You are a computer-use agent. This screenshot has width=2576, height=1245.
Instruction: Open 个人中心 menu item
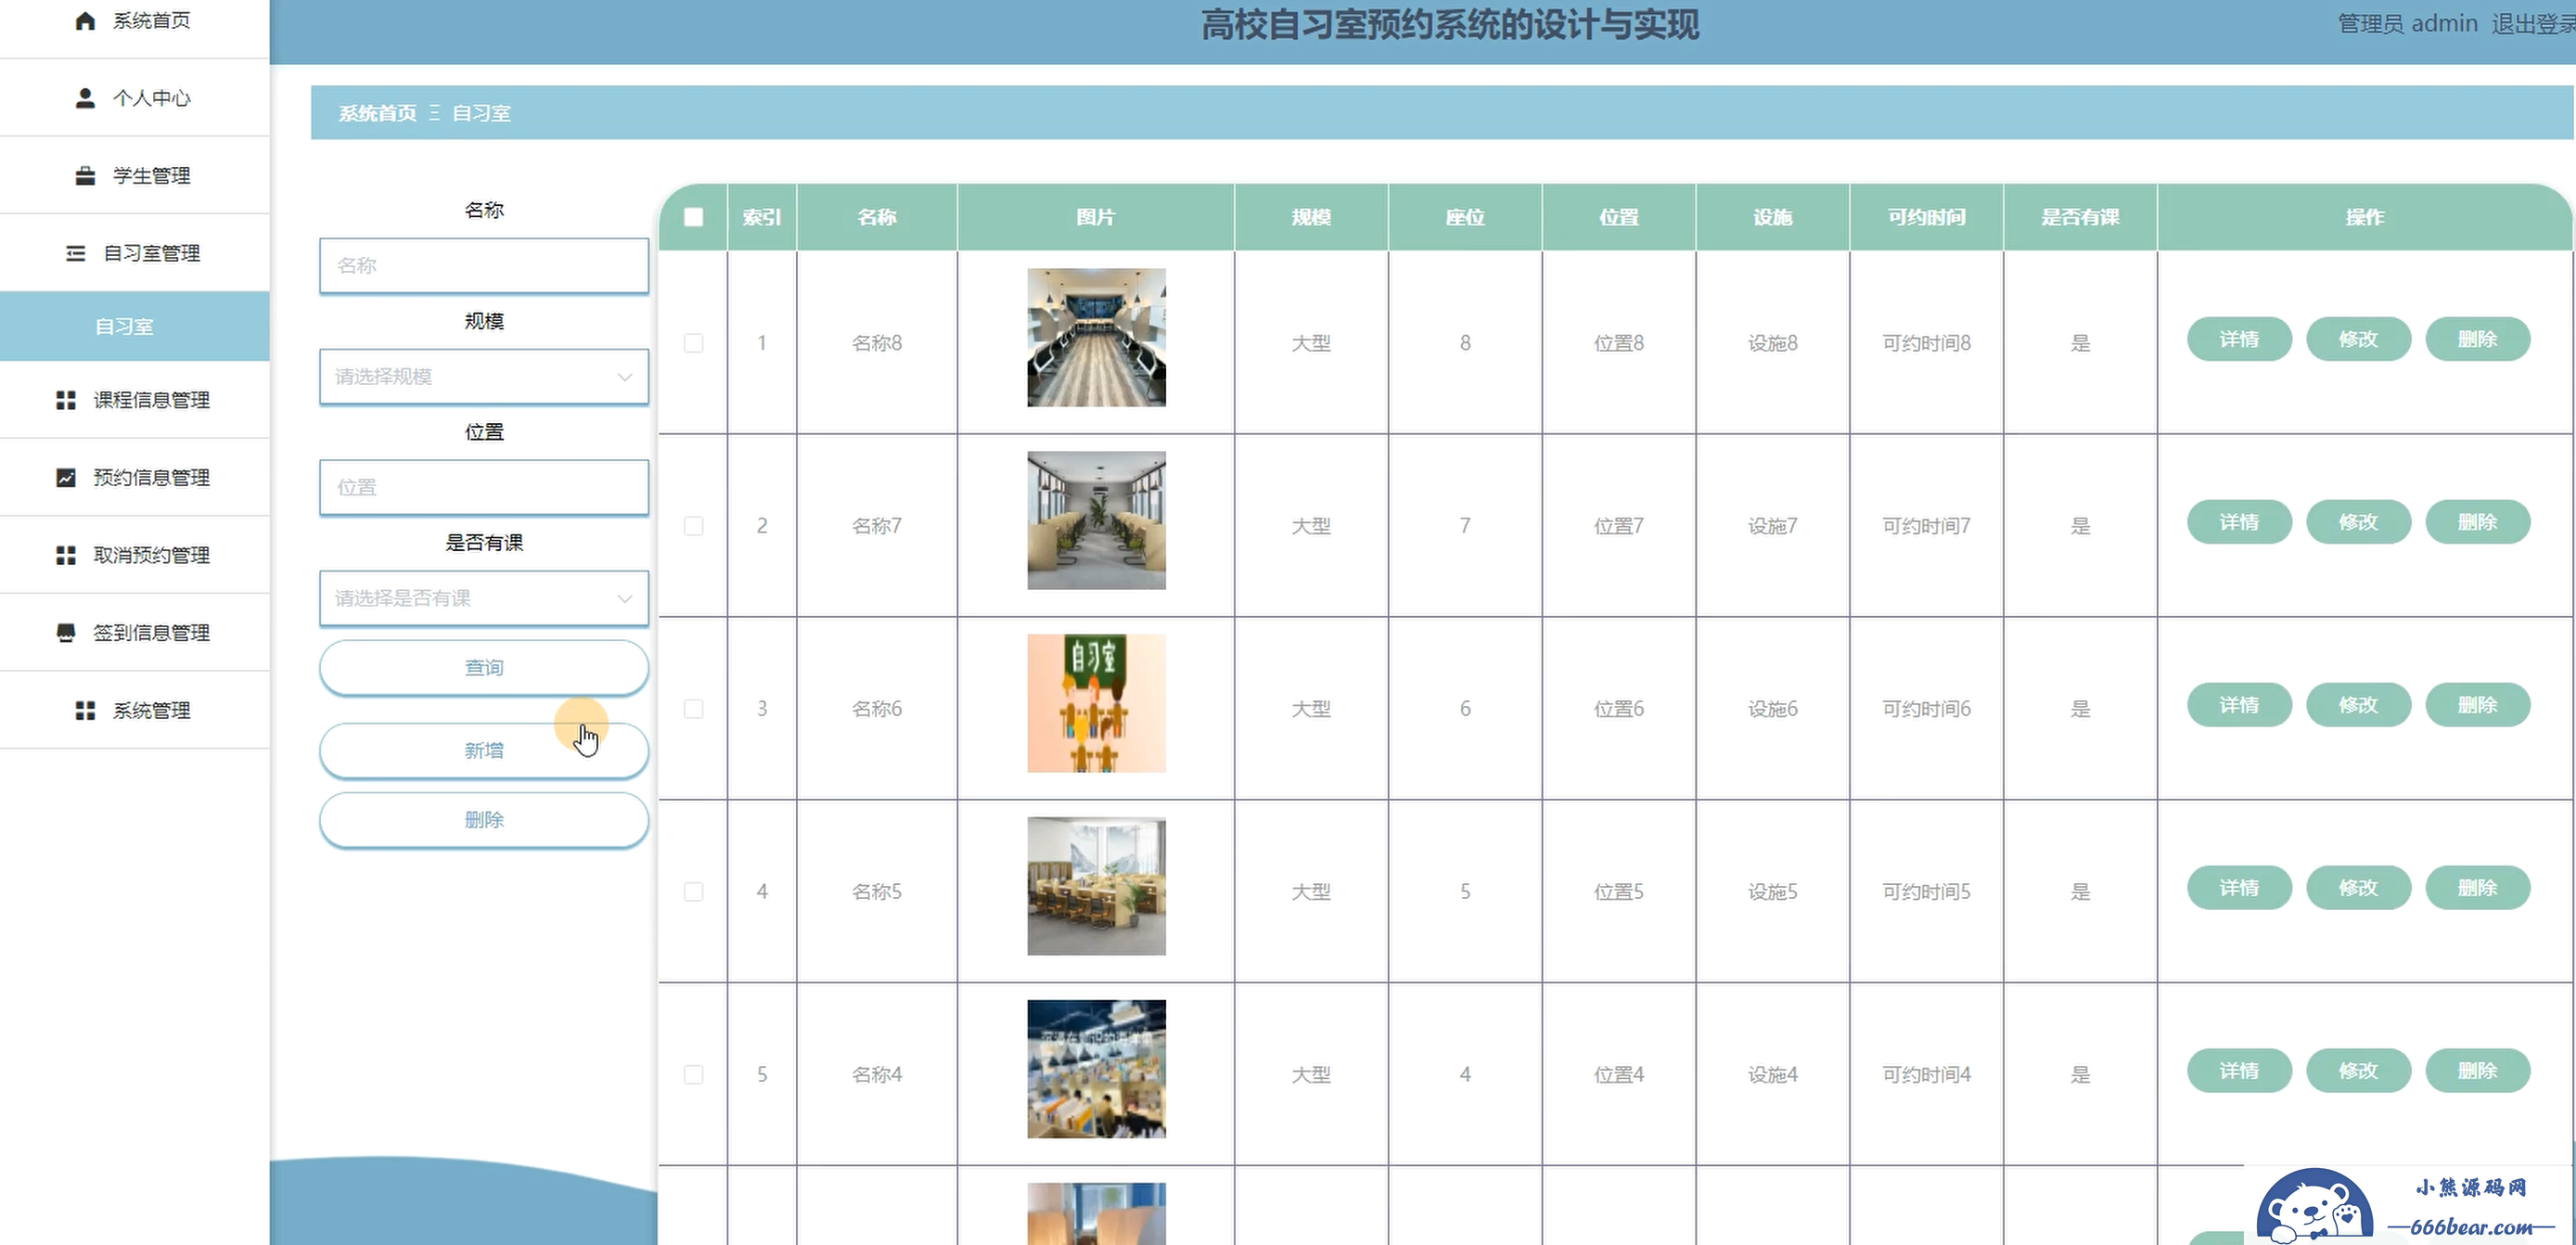[x=134, y=98]
